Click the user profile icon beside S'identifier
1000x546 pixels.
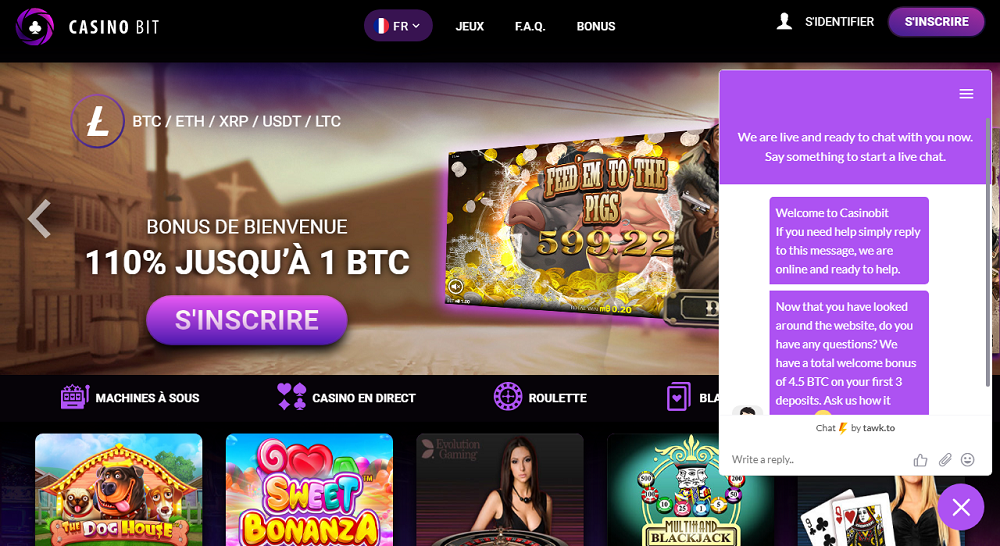click(x=784, y=21)
